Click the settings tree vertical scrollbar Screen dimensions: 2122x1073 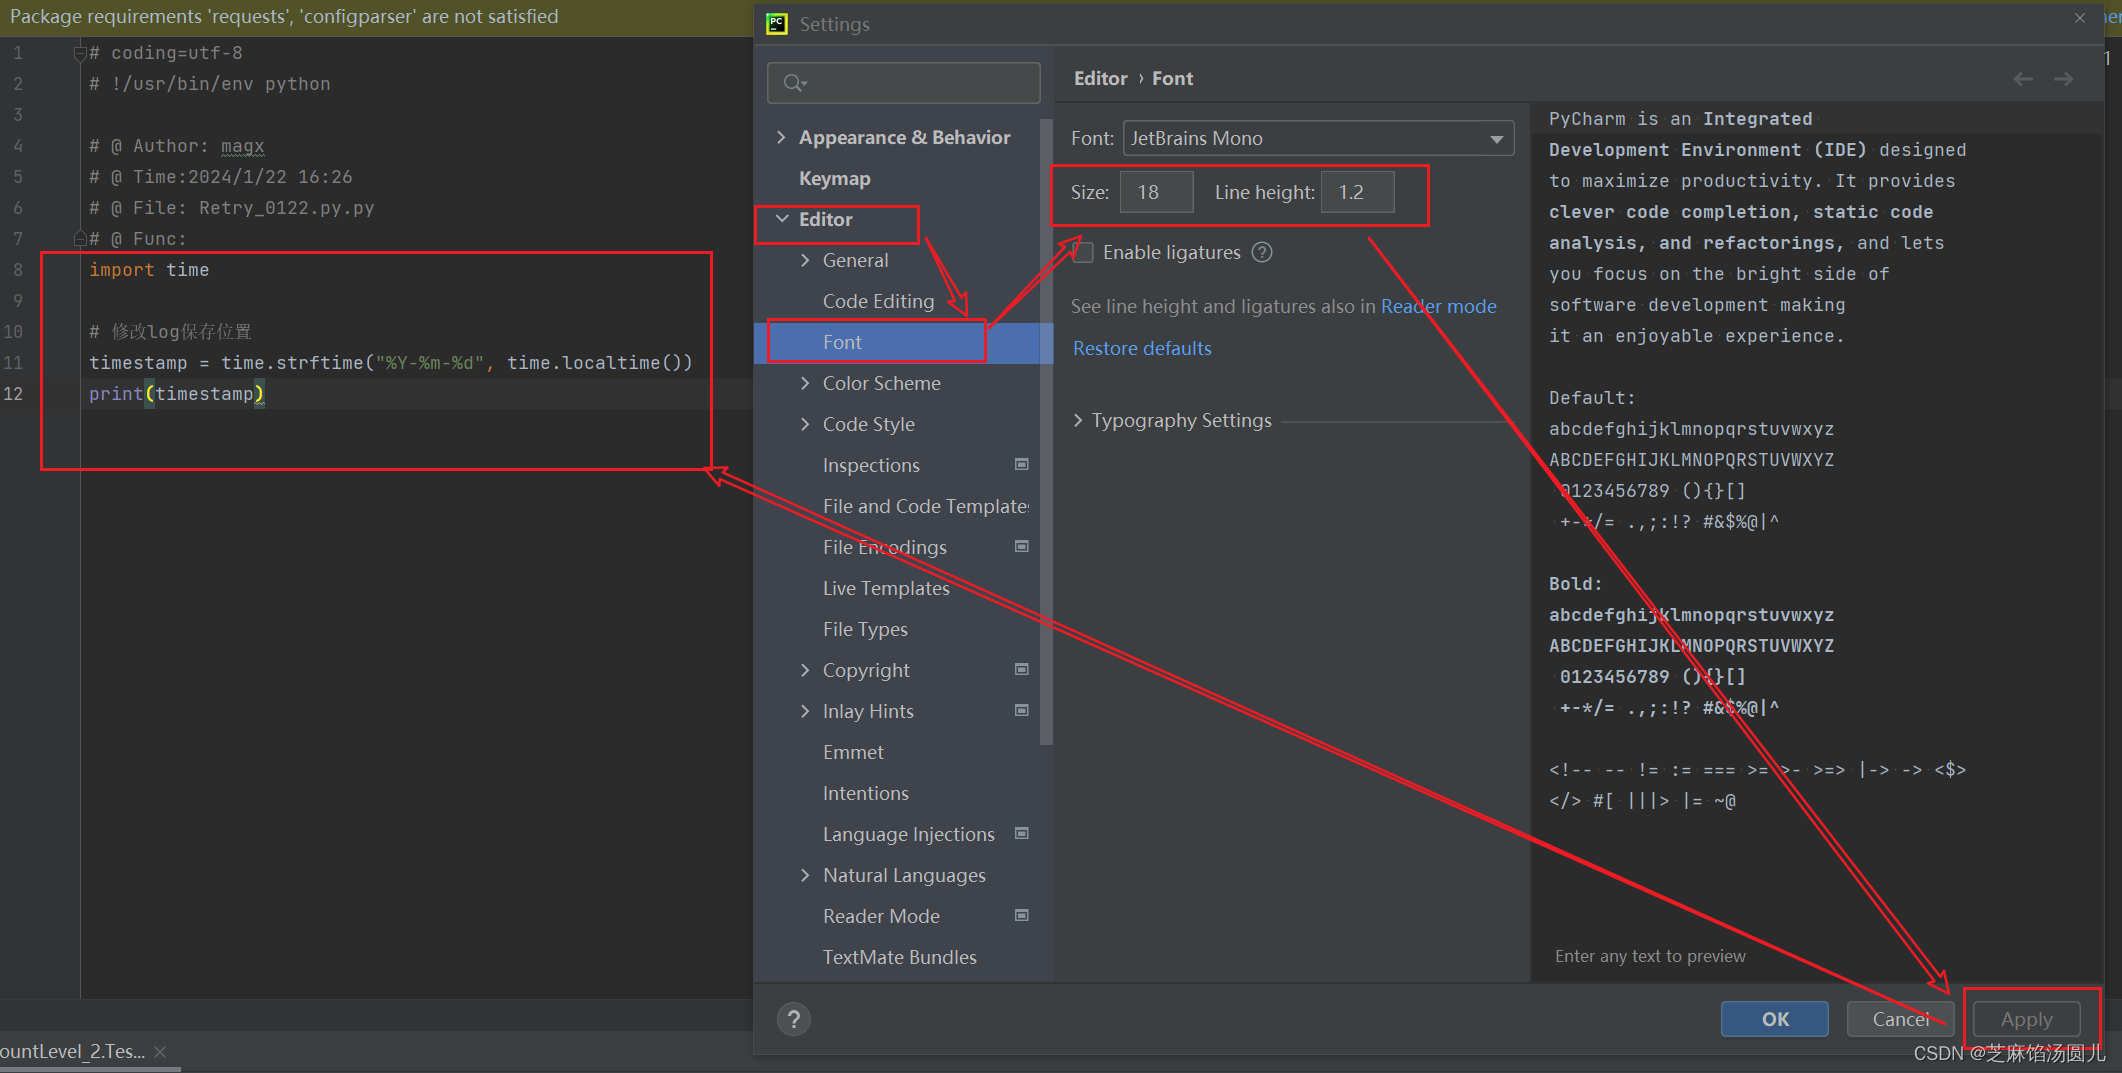tap(1046, 430)
